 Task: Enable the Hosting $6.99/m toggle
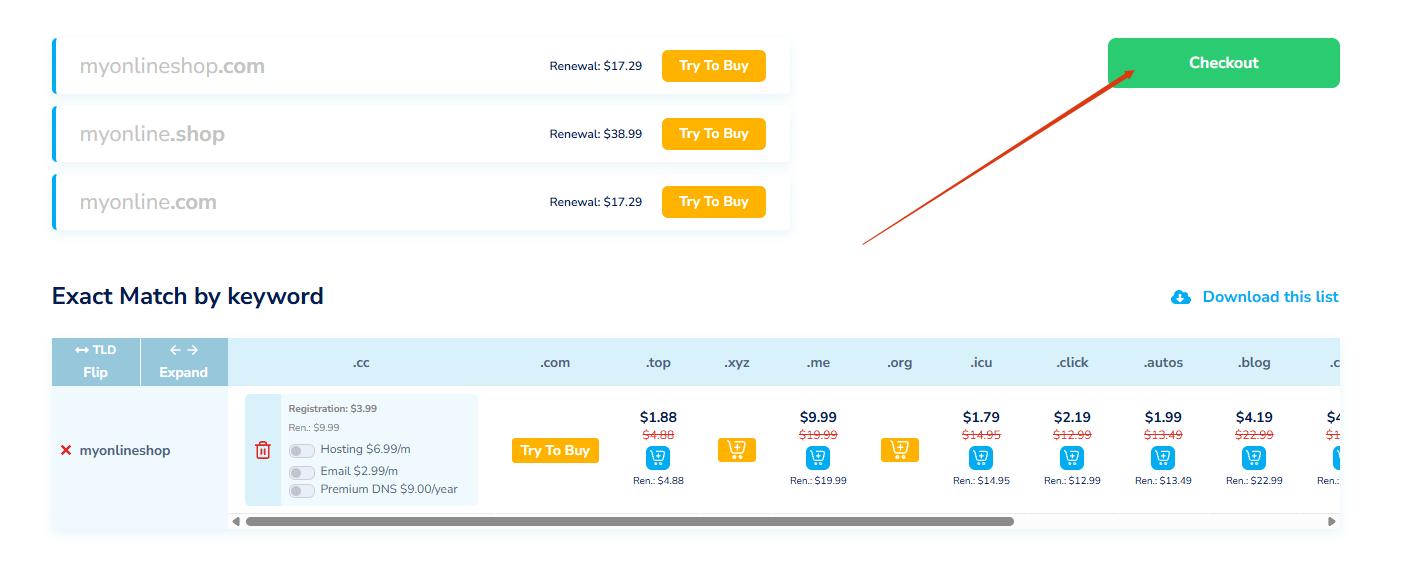pyautogui.click(x=302, y=451)
